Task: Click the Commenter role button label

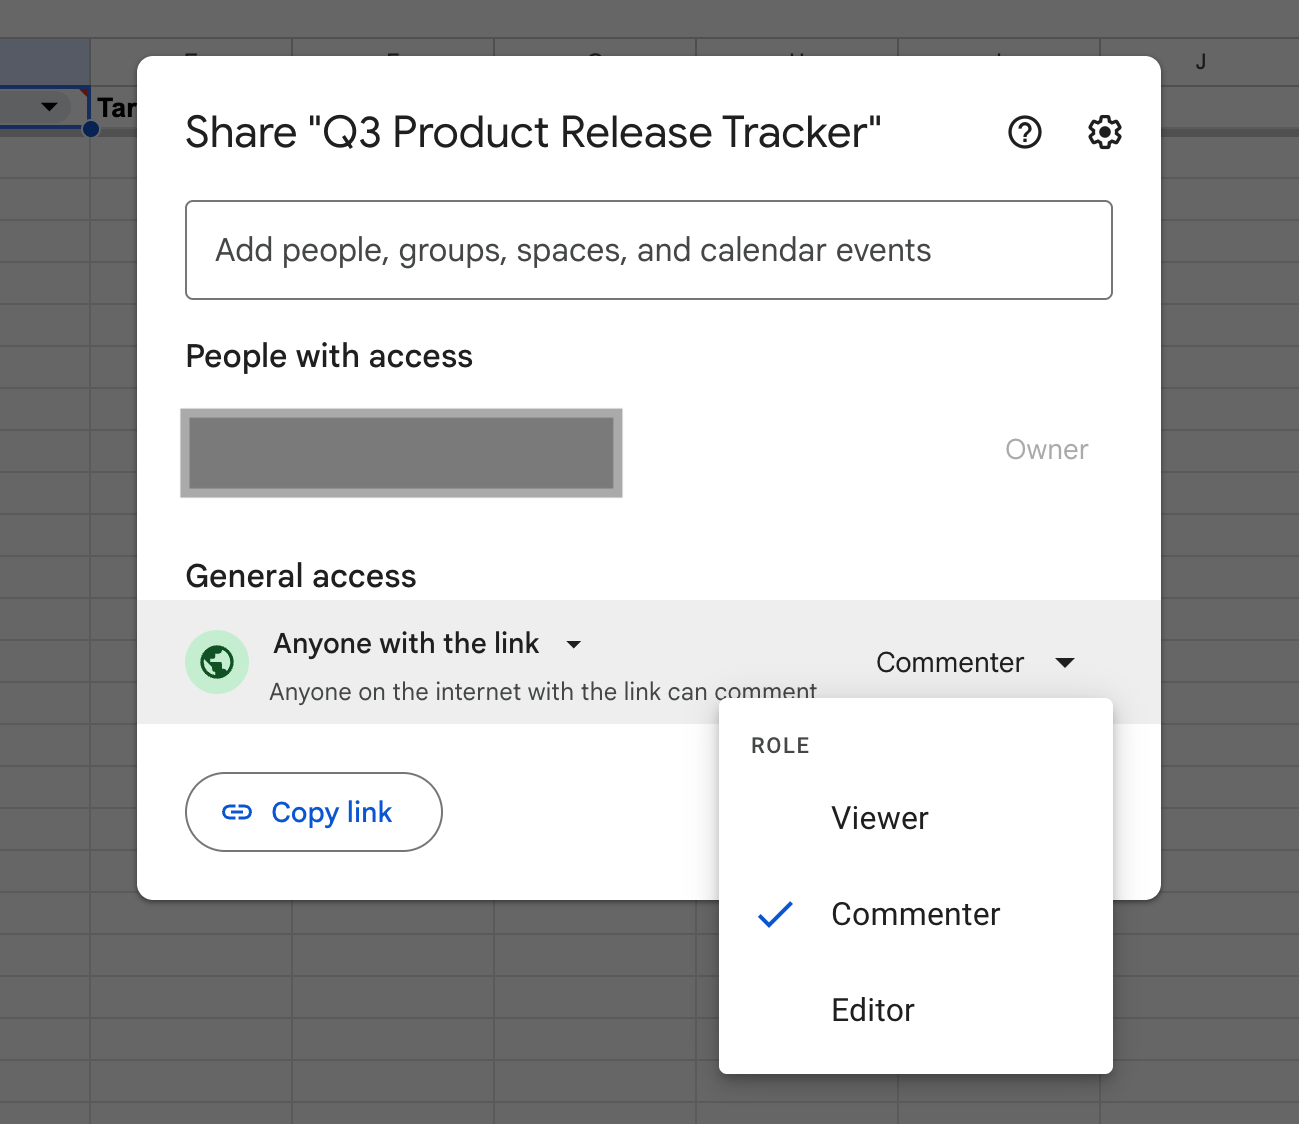Action: click(x=950, y=662)
